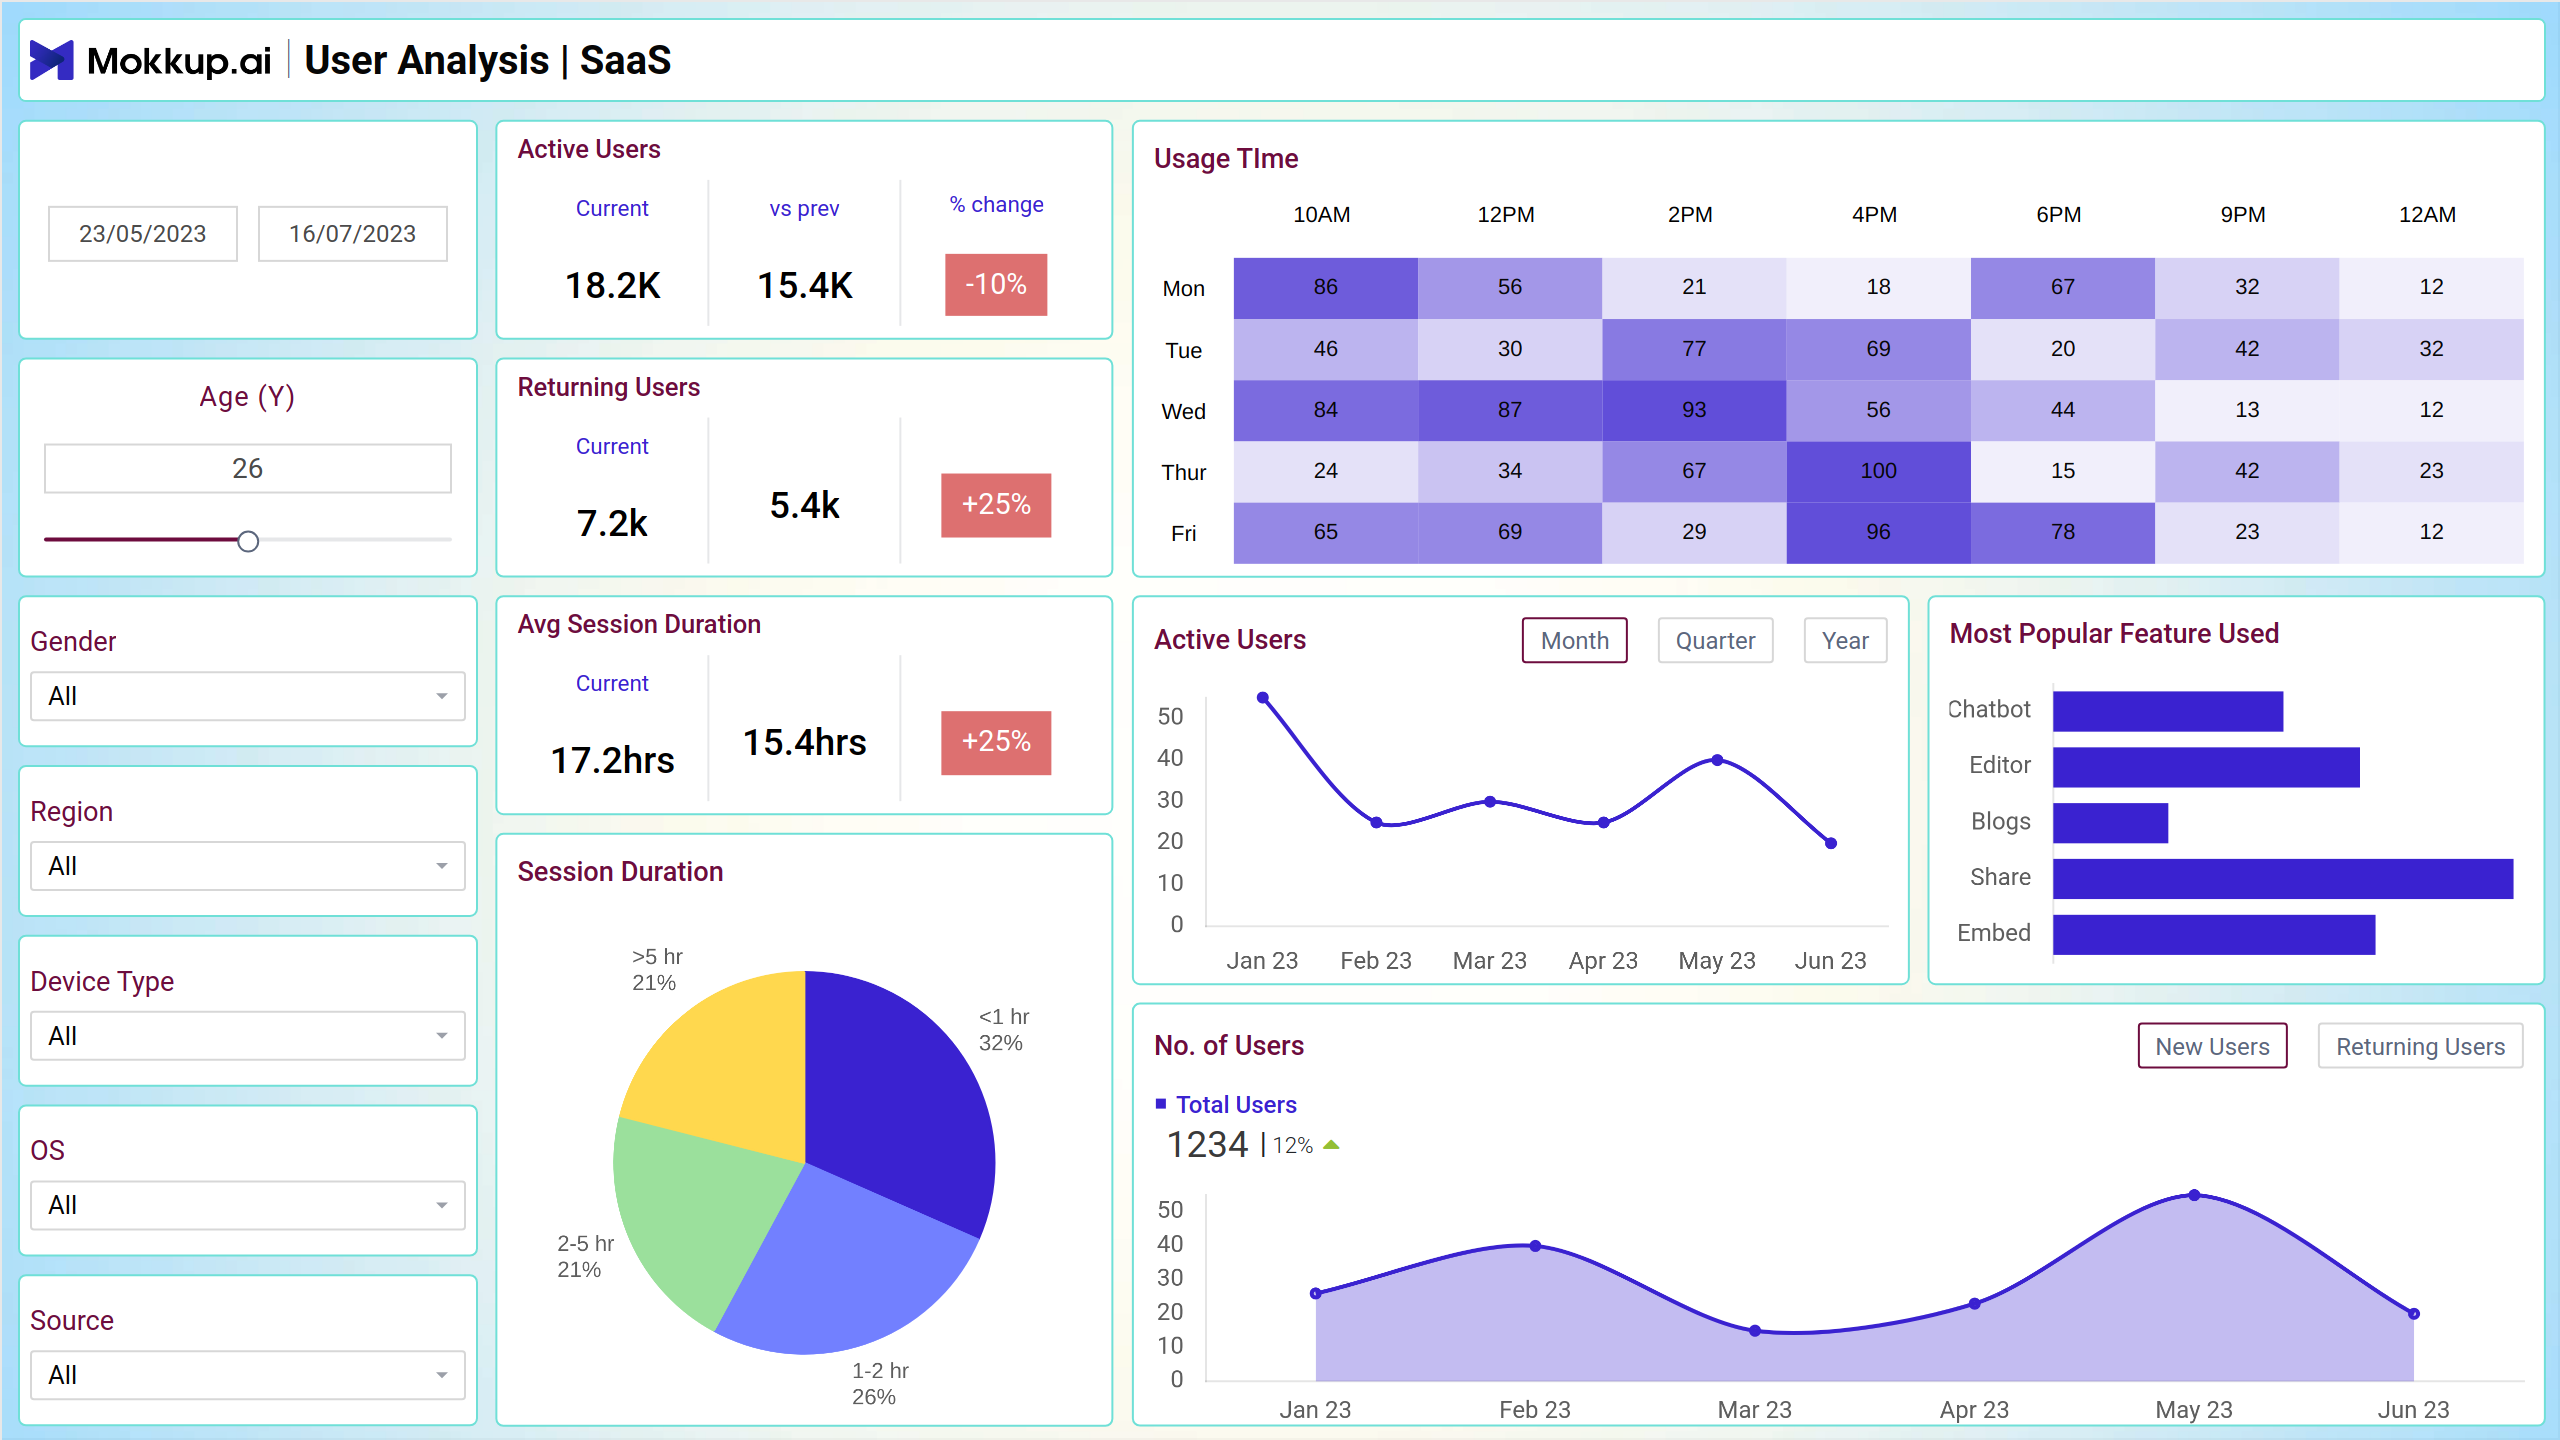Viewport: 2560px width, 1440px height.
Task: Click Jun 23 point on Active Users line
Action: point(1831,843)
